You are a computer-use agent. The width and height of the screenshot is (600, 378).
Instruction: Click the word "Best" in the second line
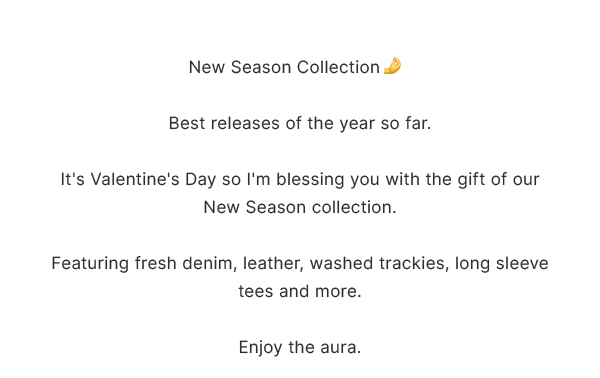(x=187, y=123)
